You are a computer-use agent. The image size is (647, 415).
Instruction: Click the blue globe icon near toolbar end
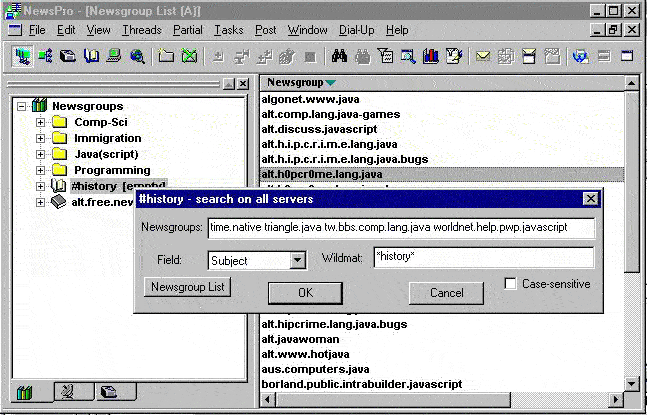[x=580, y=57]
